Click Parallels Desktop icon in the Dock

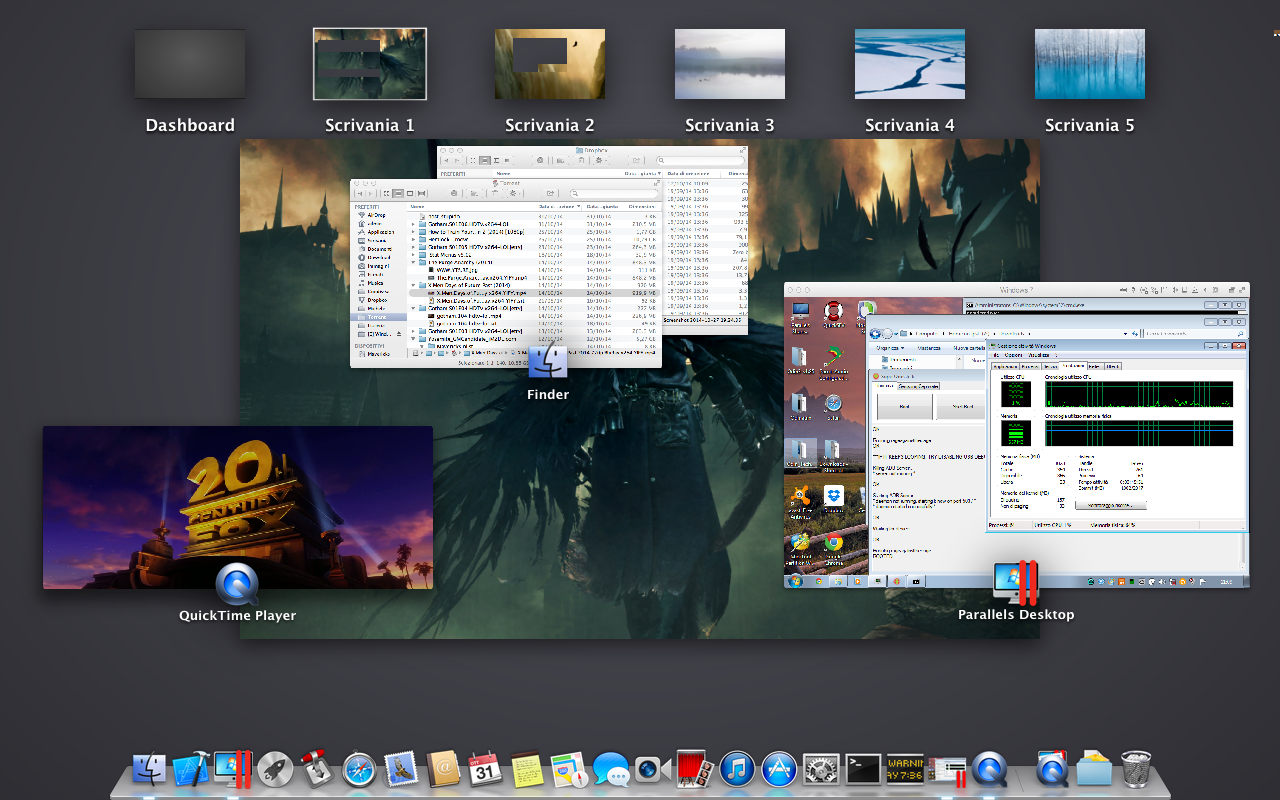pyautogui.click(x=232, y=769)
